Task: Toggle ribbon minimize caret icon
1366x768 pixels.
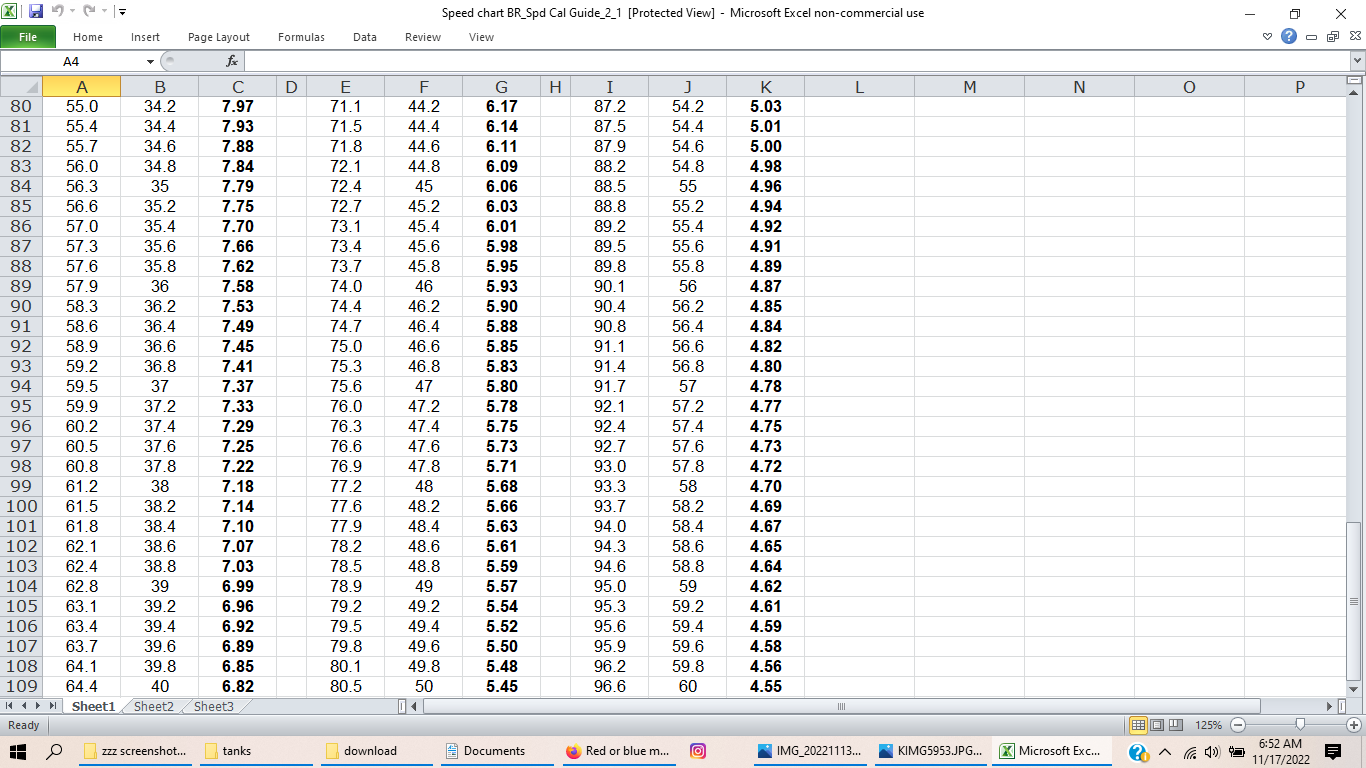Action: (1268, 37)
